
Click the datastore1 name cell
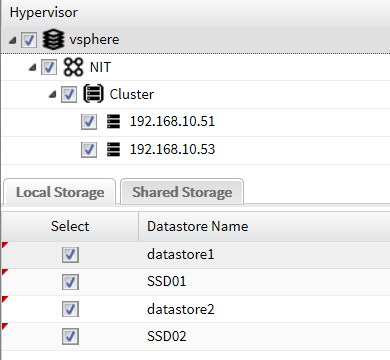264,255
